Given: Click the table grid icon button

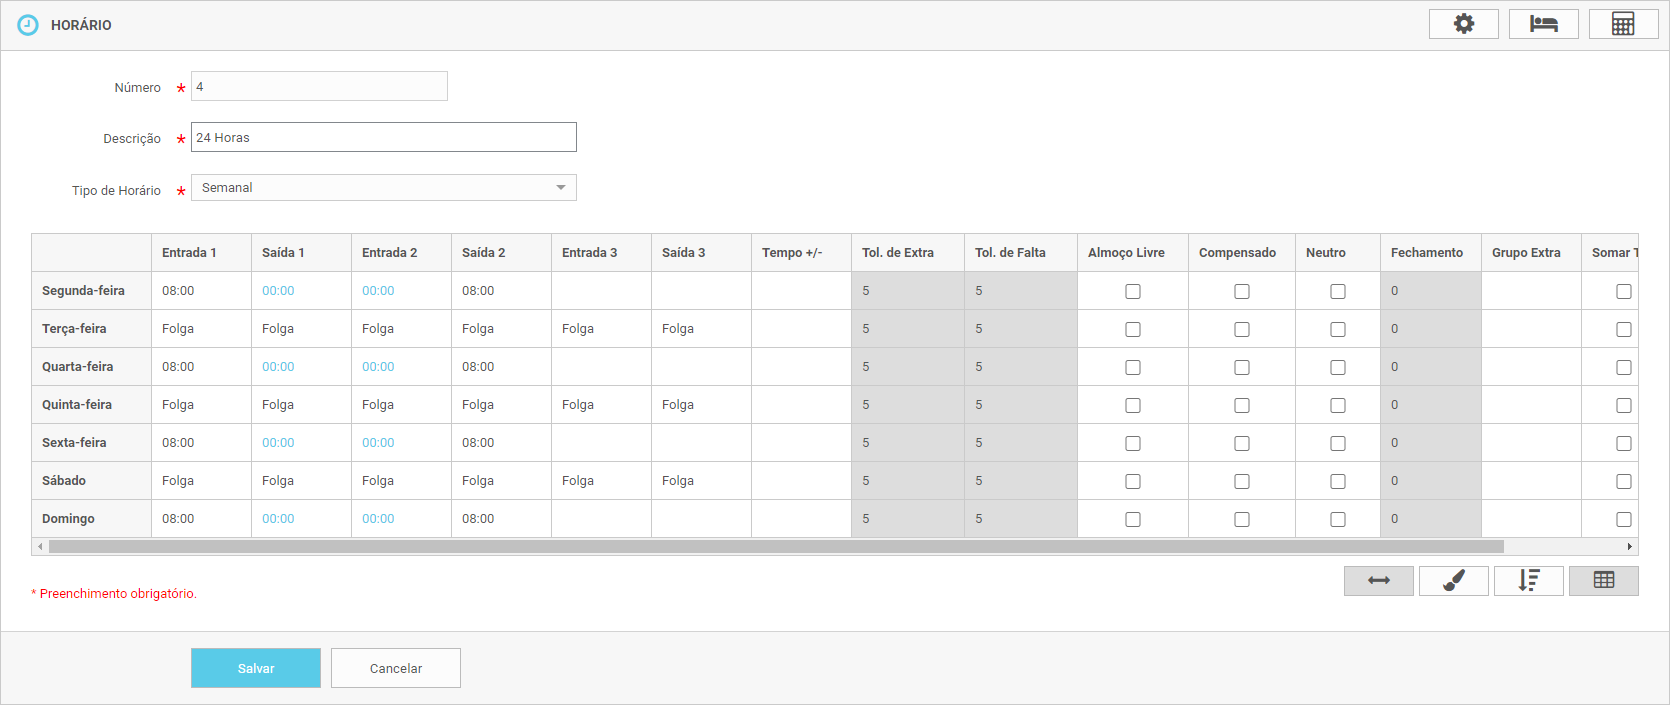Looking at the screenshot, I should tap(1603, 581).
